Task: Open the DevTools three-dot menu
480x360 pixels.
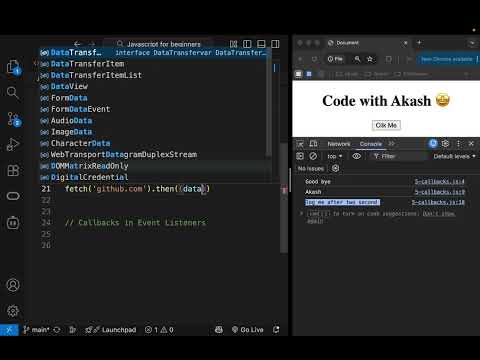Action: point(458,144)
